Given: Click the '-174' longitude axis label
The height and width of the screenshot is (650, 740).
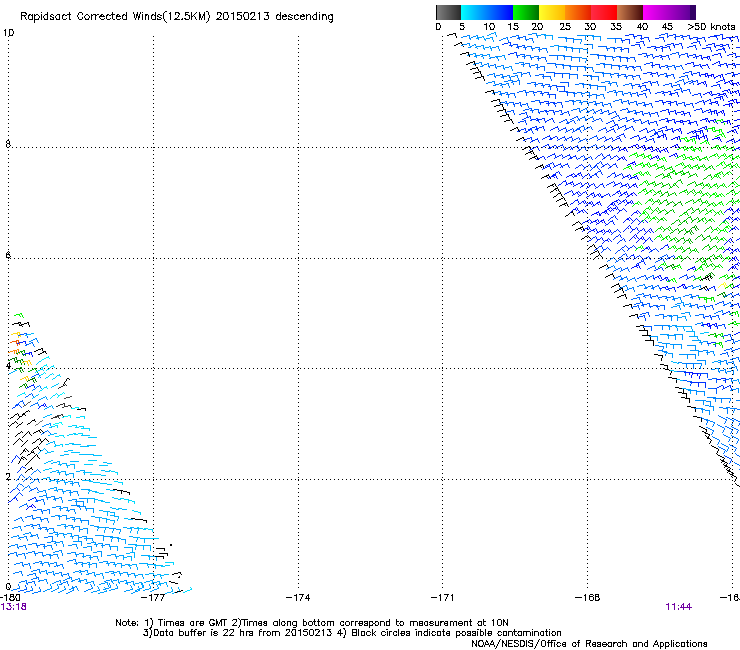Looking at the screenshot, I should coord(298,598).
